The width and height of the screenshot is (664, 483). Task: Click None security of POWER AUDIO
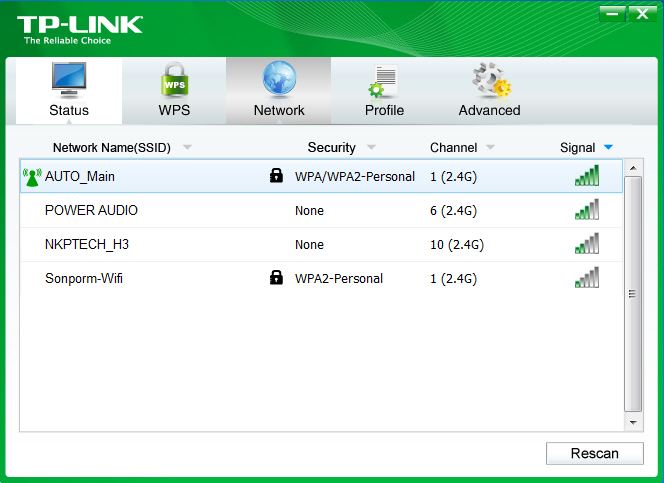(309, 210)
